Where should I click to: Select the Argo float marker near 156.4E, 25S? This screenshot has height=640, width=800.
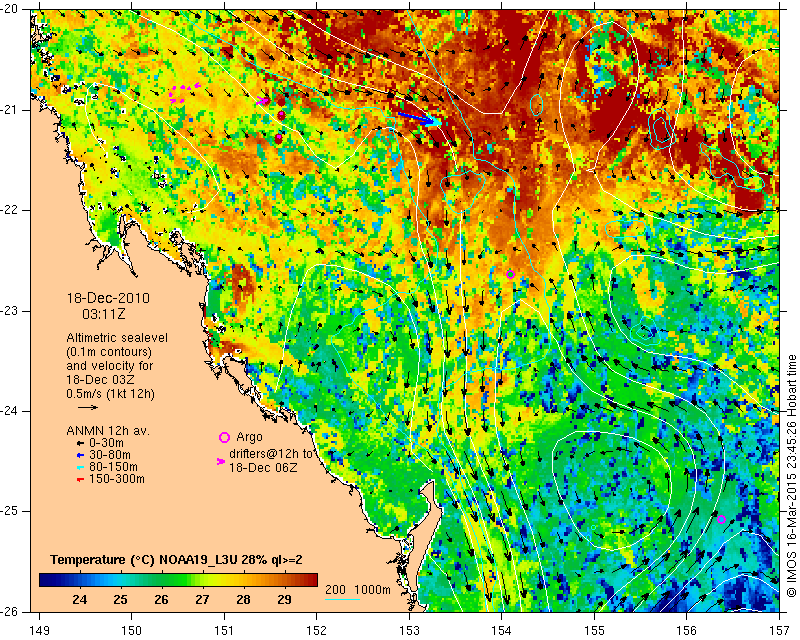coord(721,520)
